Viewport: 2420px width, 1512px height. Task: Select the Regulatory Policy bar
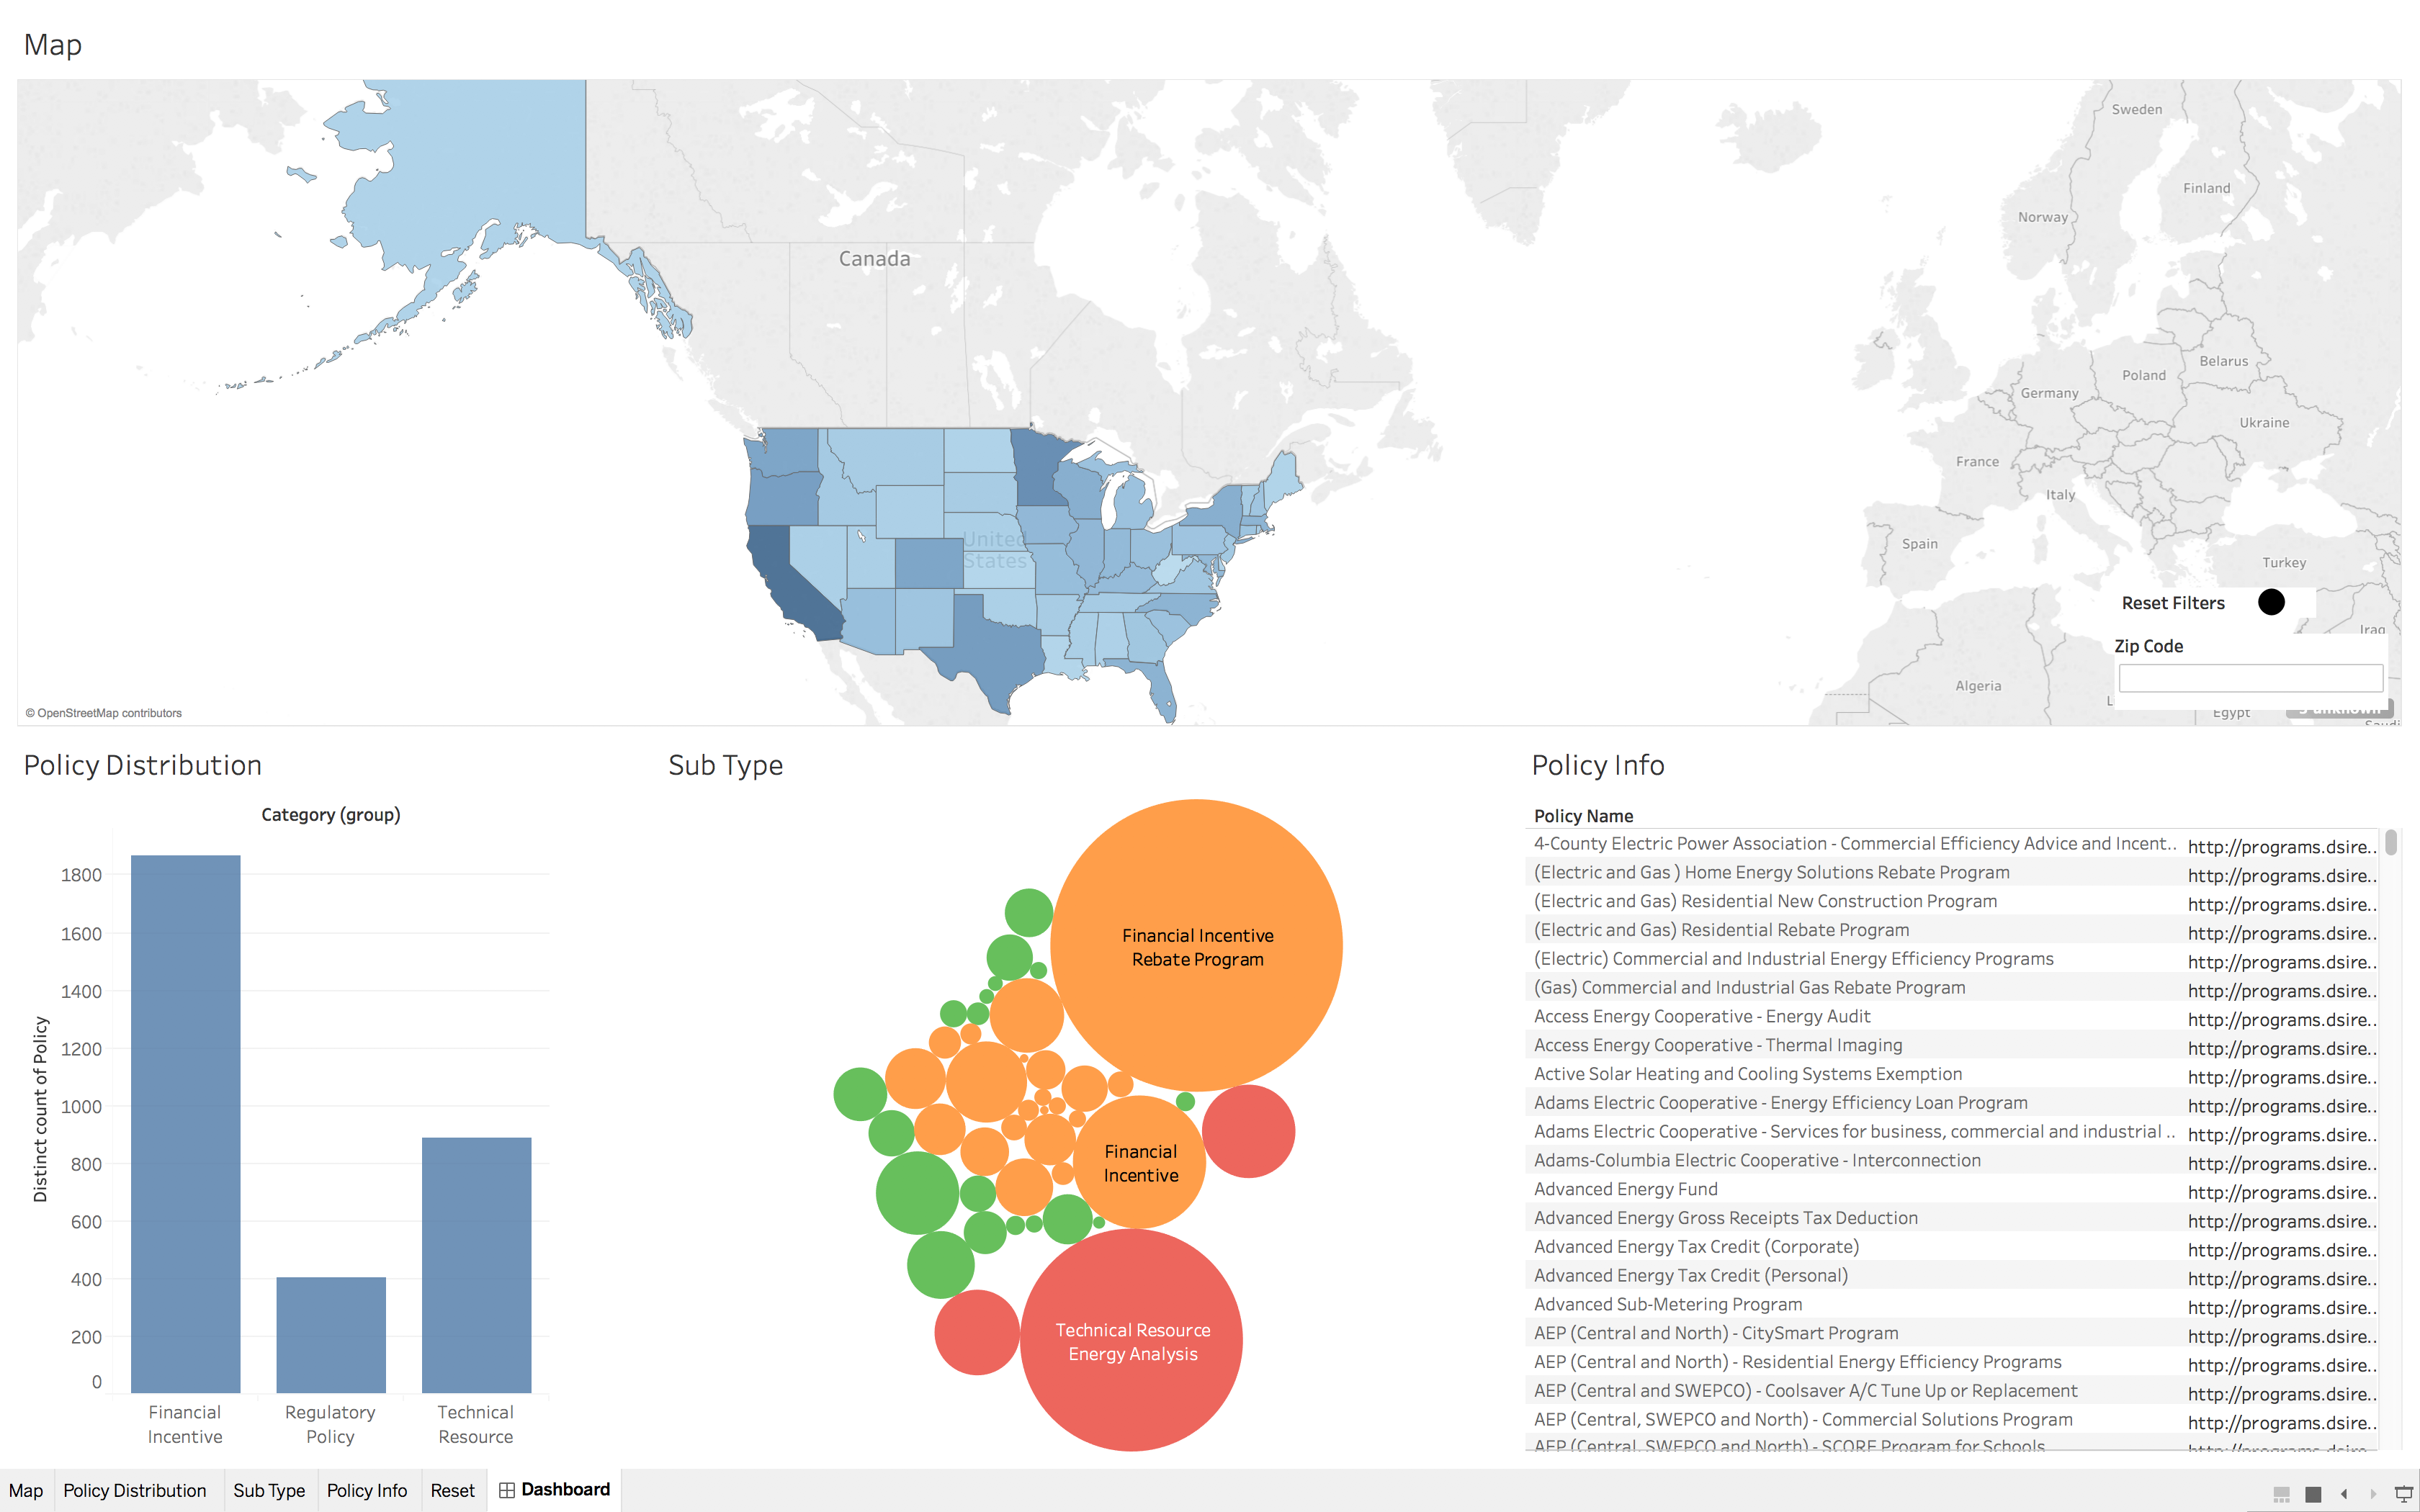(x=331, y=1334)
